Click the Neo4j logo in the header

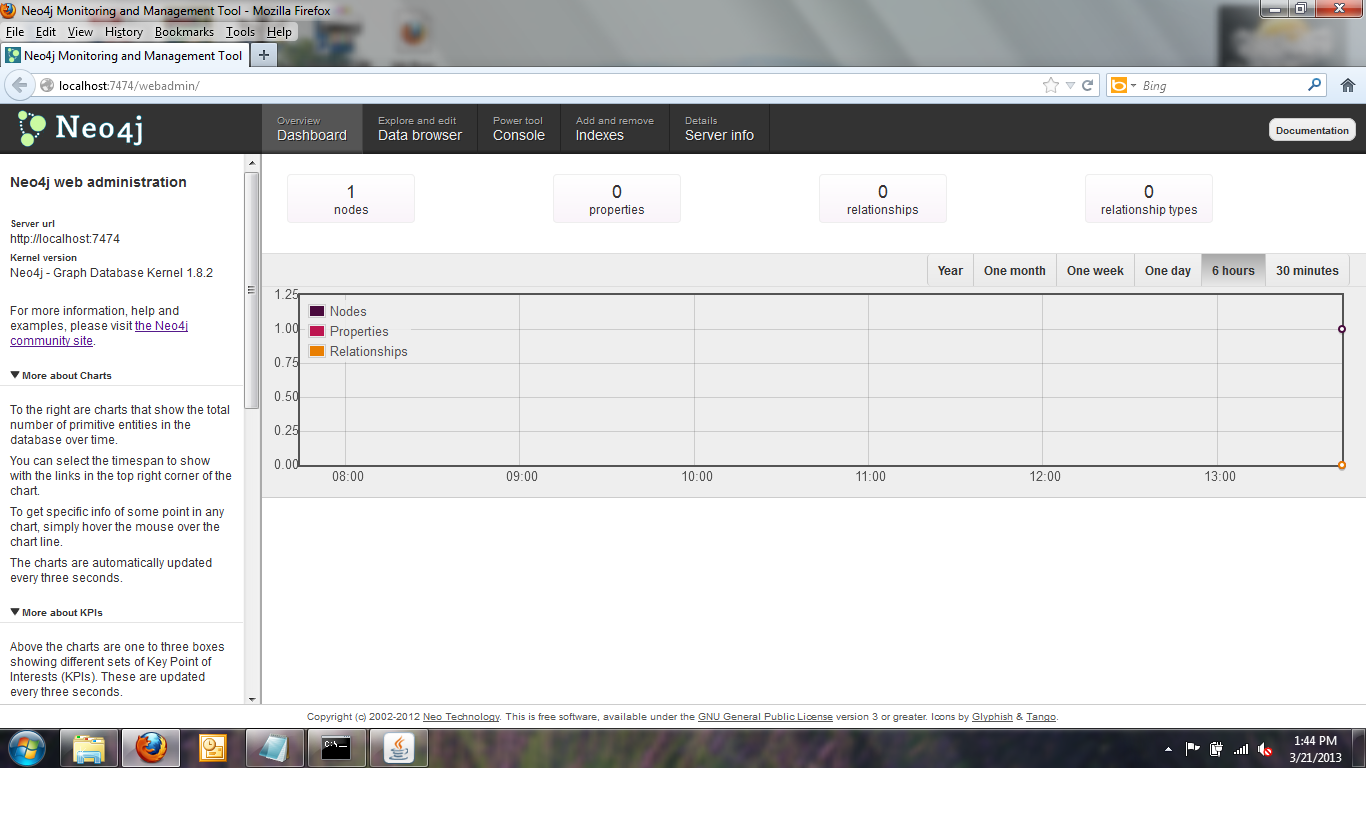[x=81, y=129]
